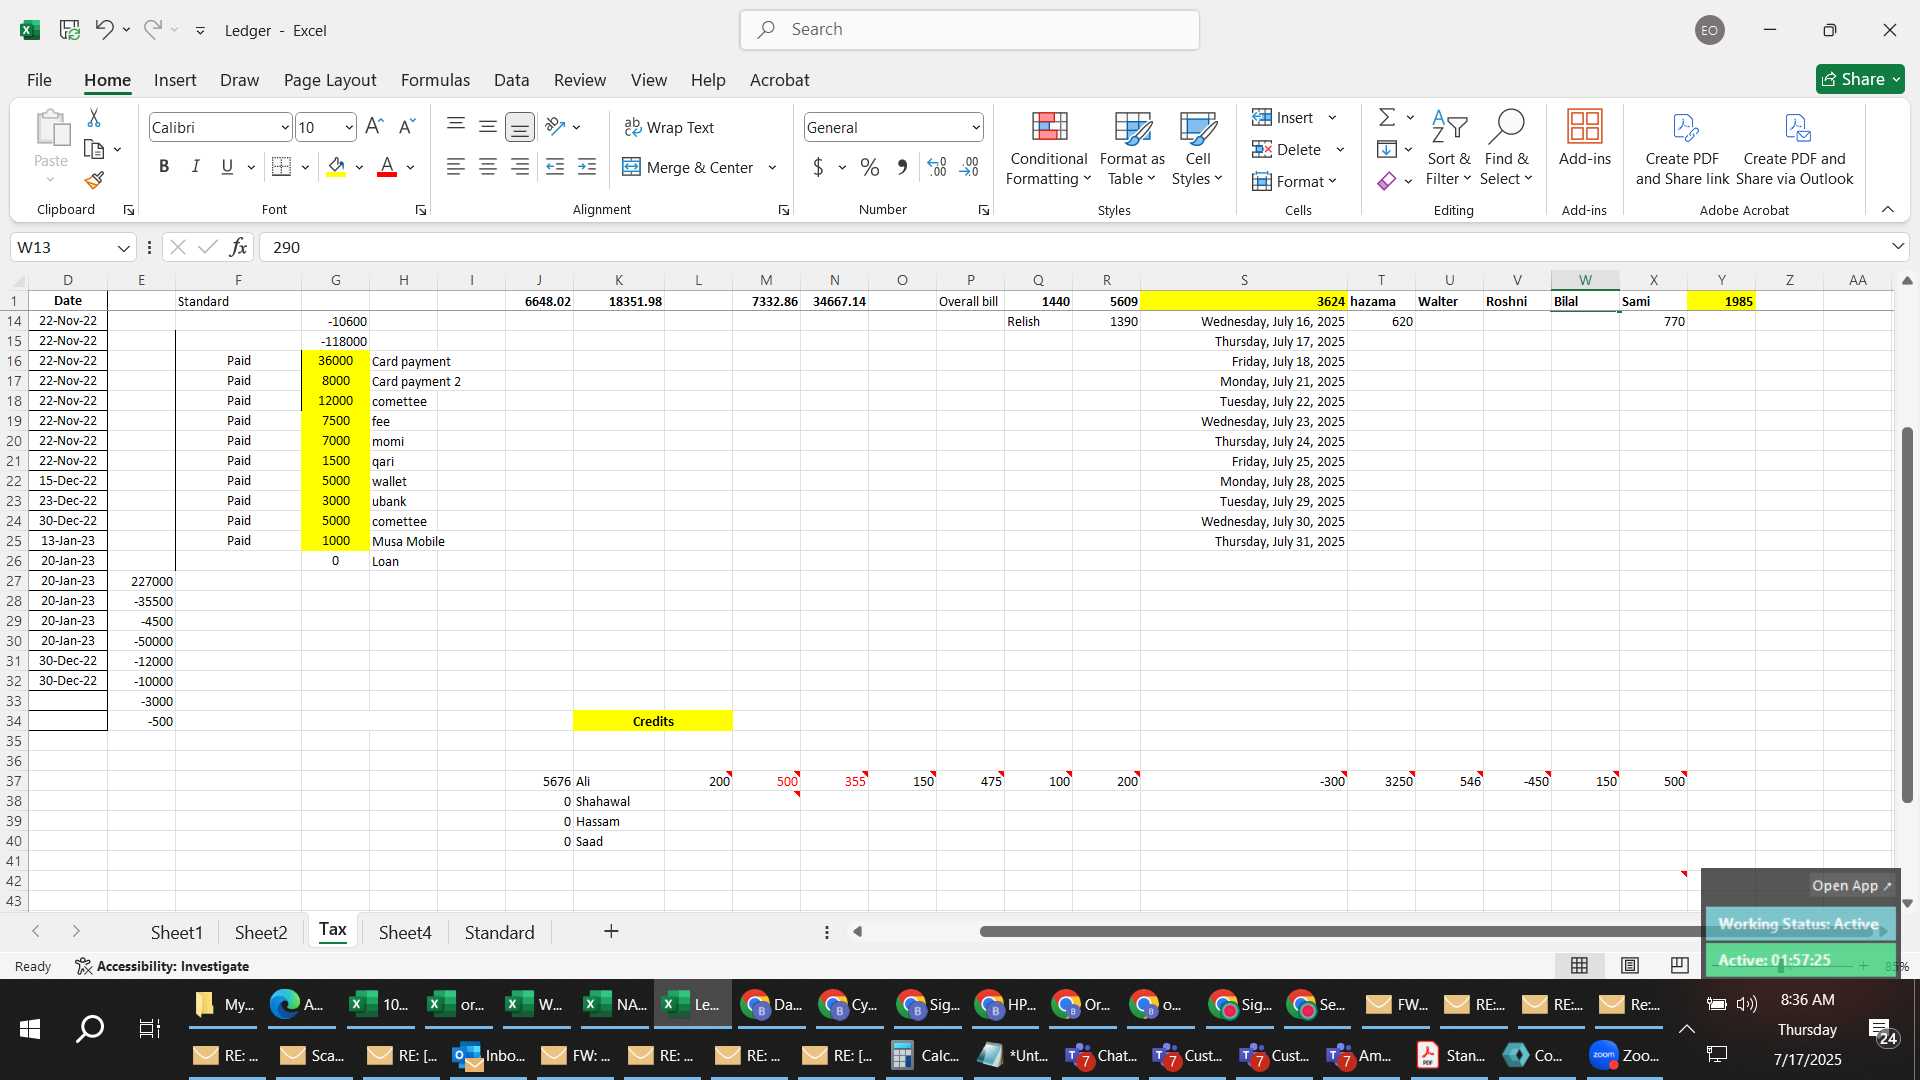Open the File menu
This screenshot has height=1080, width=1920.
tap(39, 80)
